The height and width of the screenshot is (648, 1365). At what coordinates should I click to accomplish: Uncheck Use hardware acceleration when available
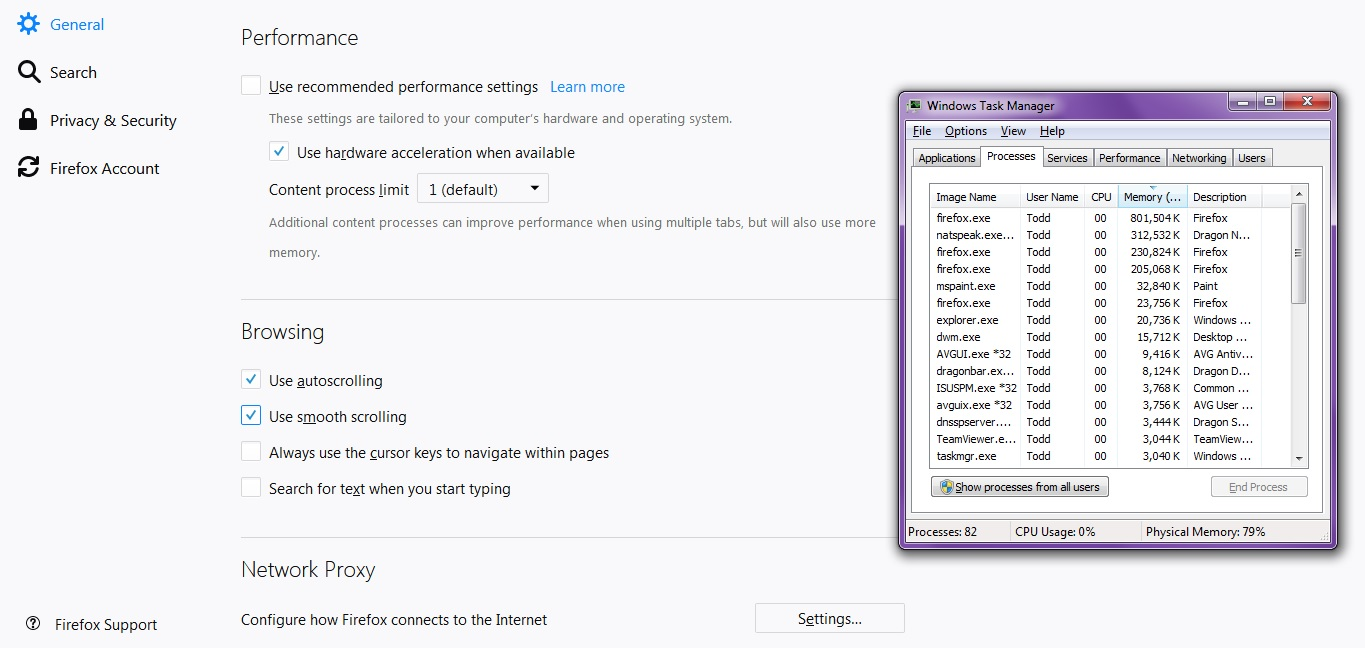[x=279, y=152]
